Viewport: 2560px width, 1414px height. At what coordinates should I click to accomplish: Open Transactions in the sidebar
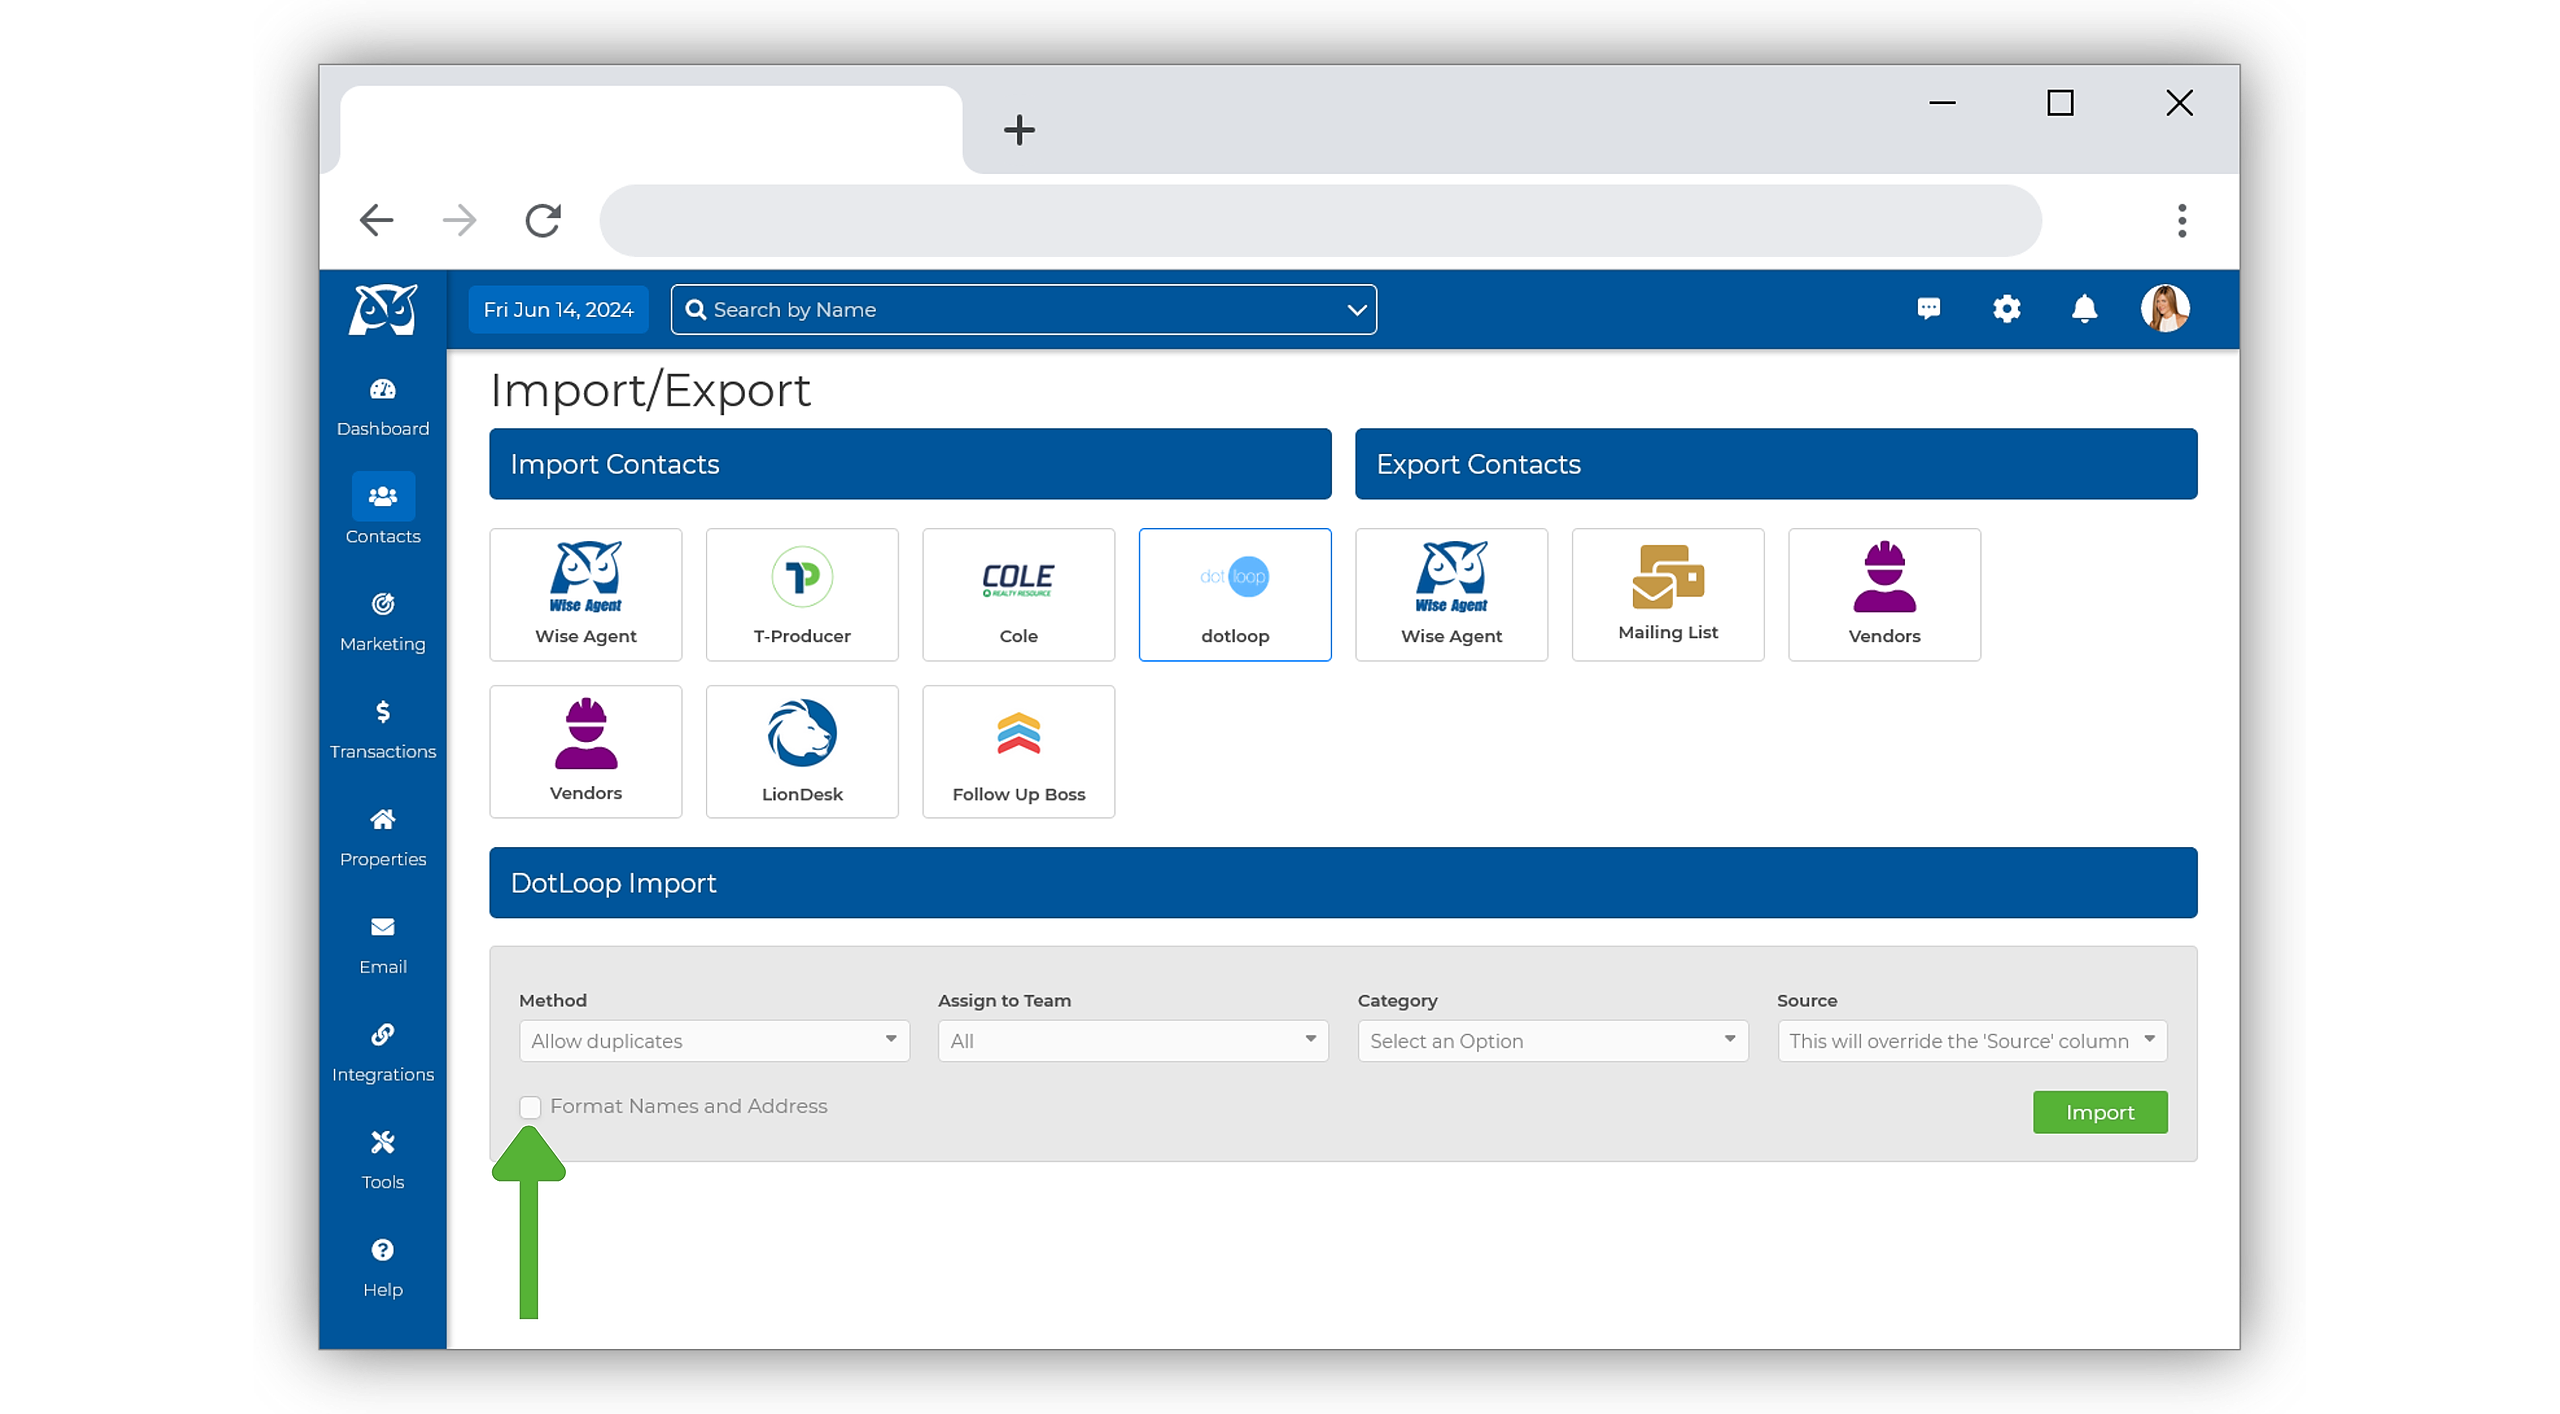382,730
